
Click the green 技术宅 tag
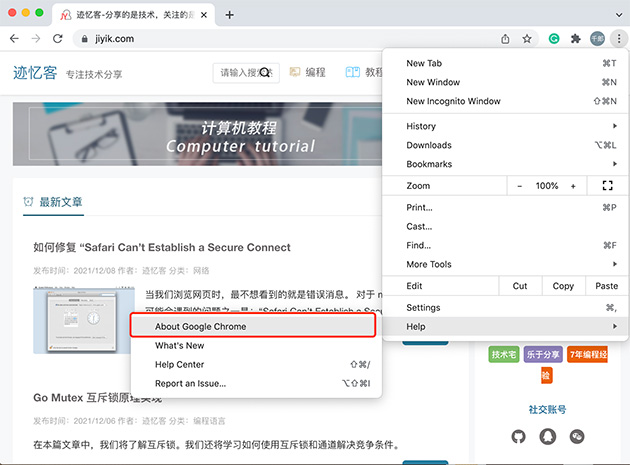pos(504,354)
